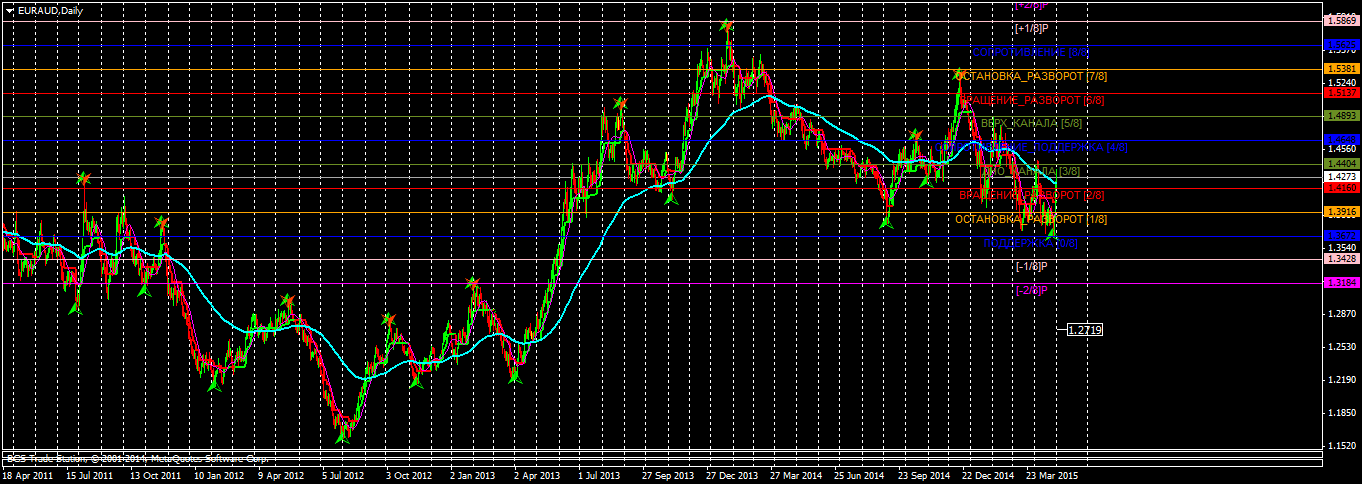
Task: Click the small triangle icon beside EURAUD,Daily
Action: pos(9,10)
